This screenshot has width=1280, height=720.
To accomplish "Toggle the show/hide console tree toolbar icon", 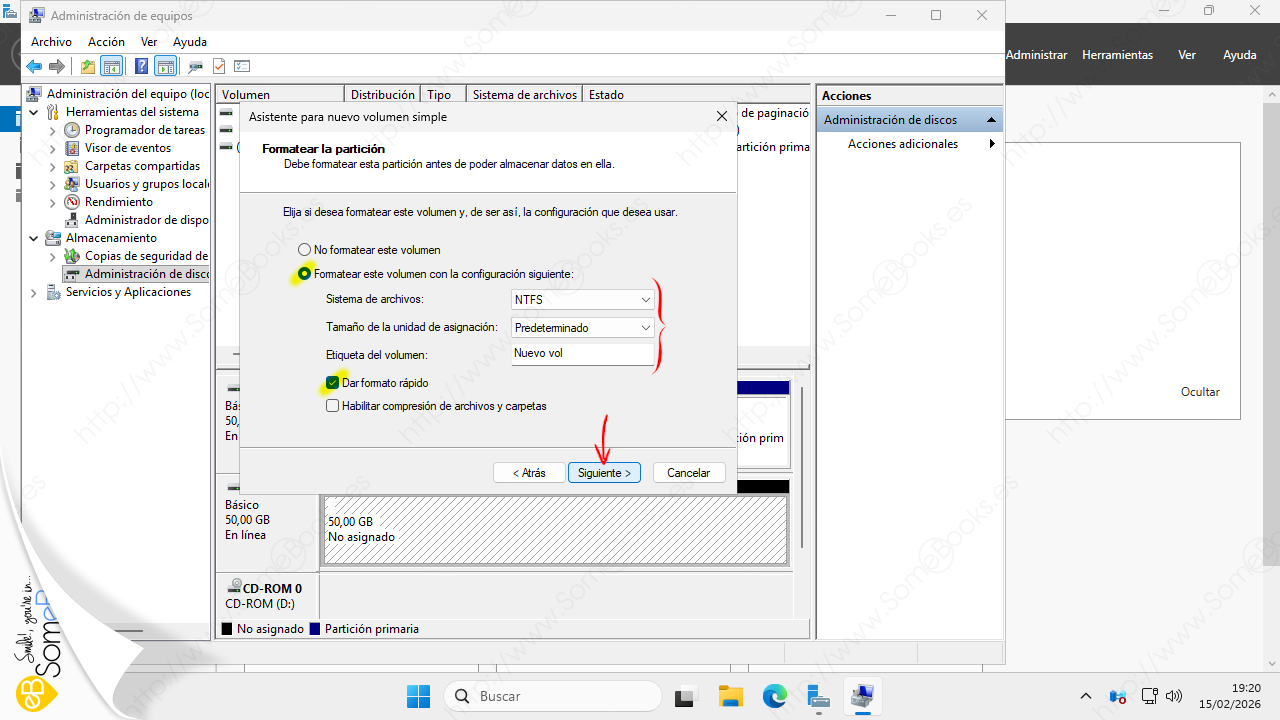I will click(x=112, y=66).
